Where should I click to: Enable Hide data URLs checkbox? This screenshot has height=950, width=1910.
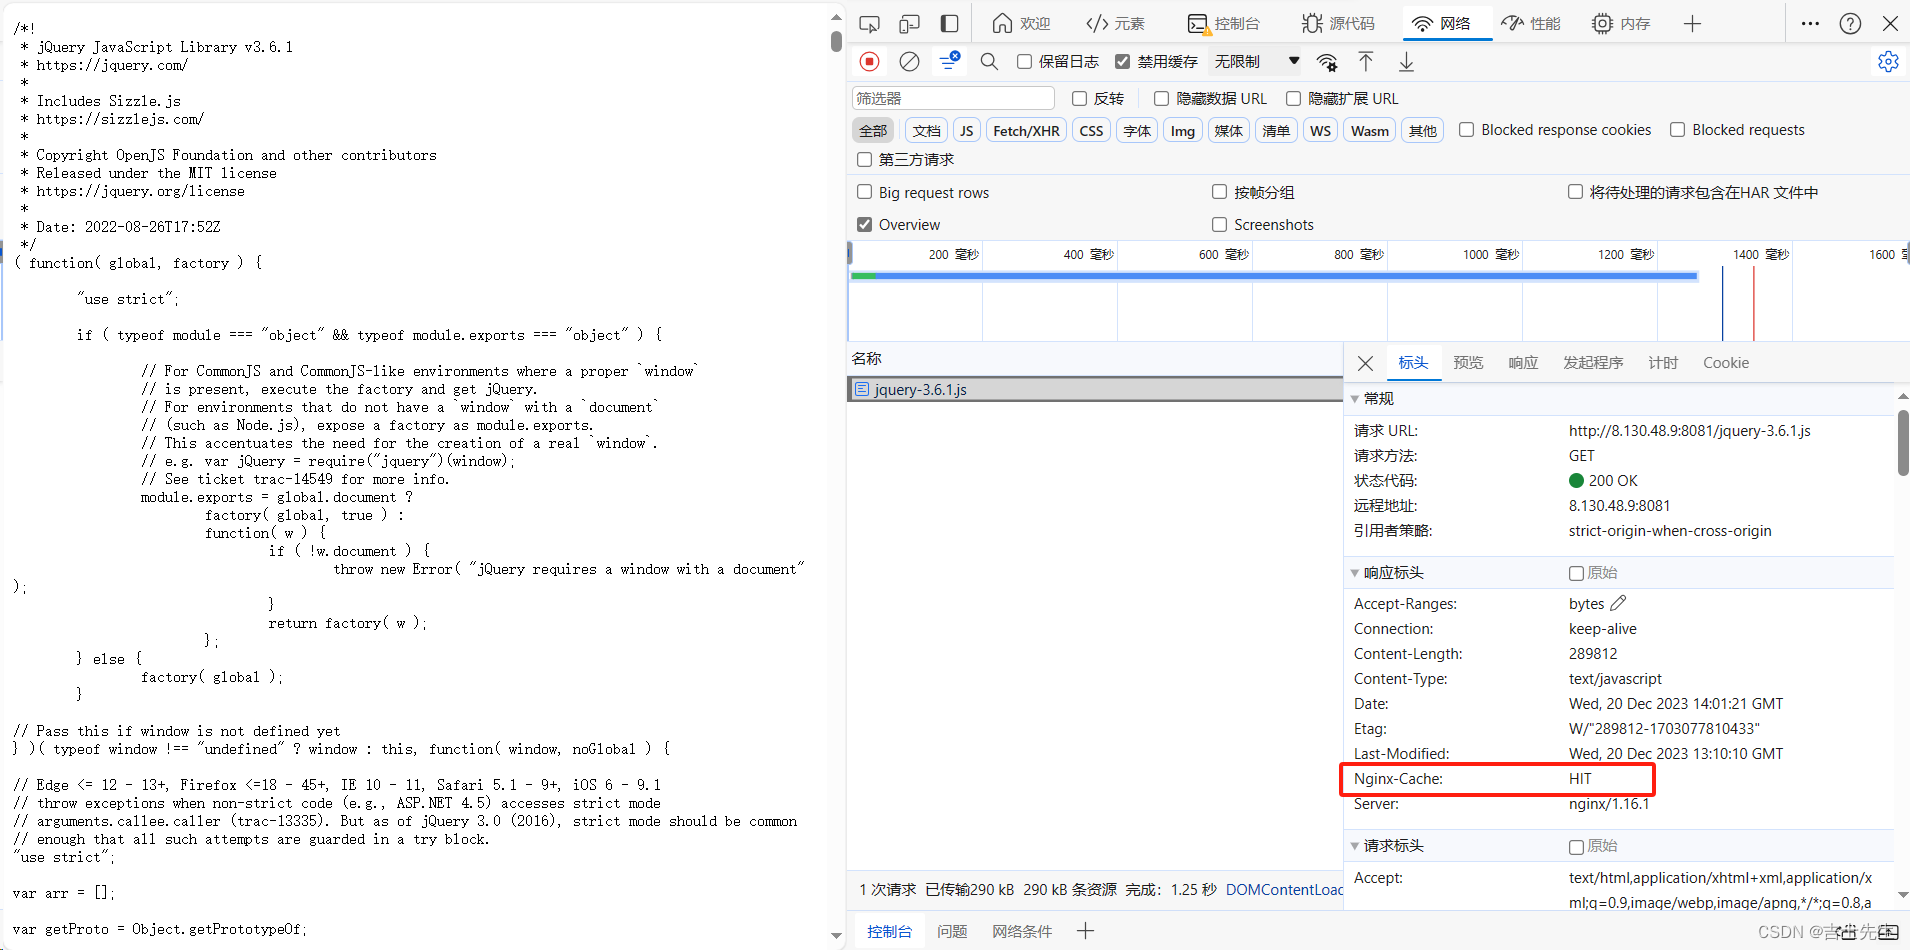(x=1161, y=98)
